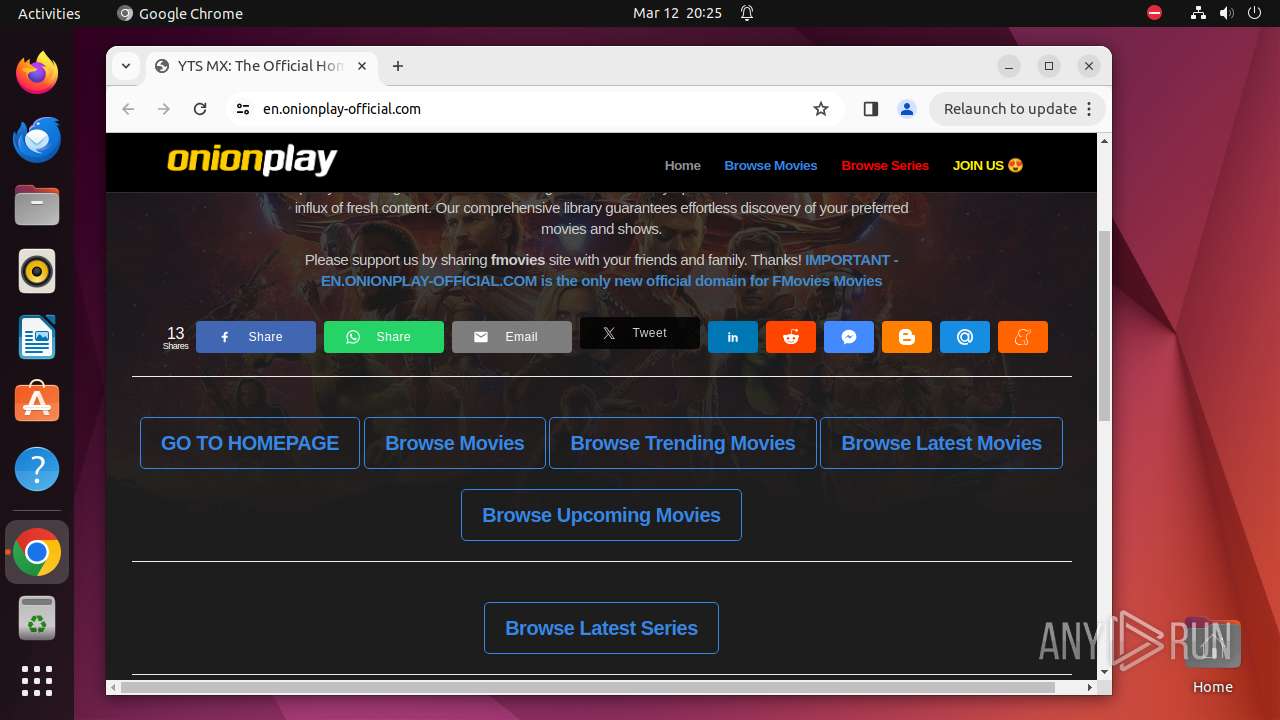Open Browse Trending Movies
The width and height of the screenshot is (1280, 720).
[683, 443]
